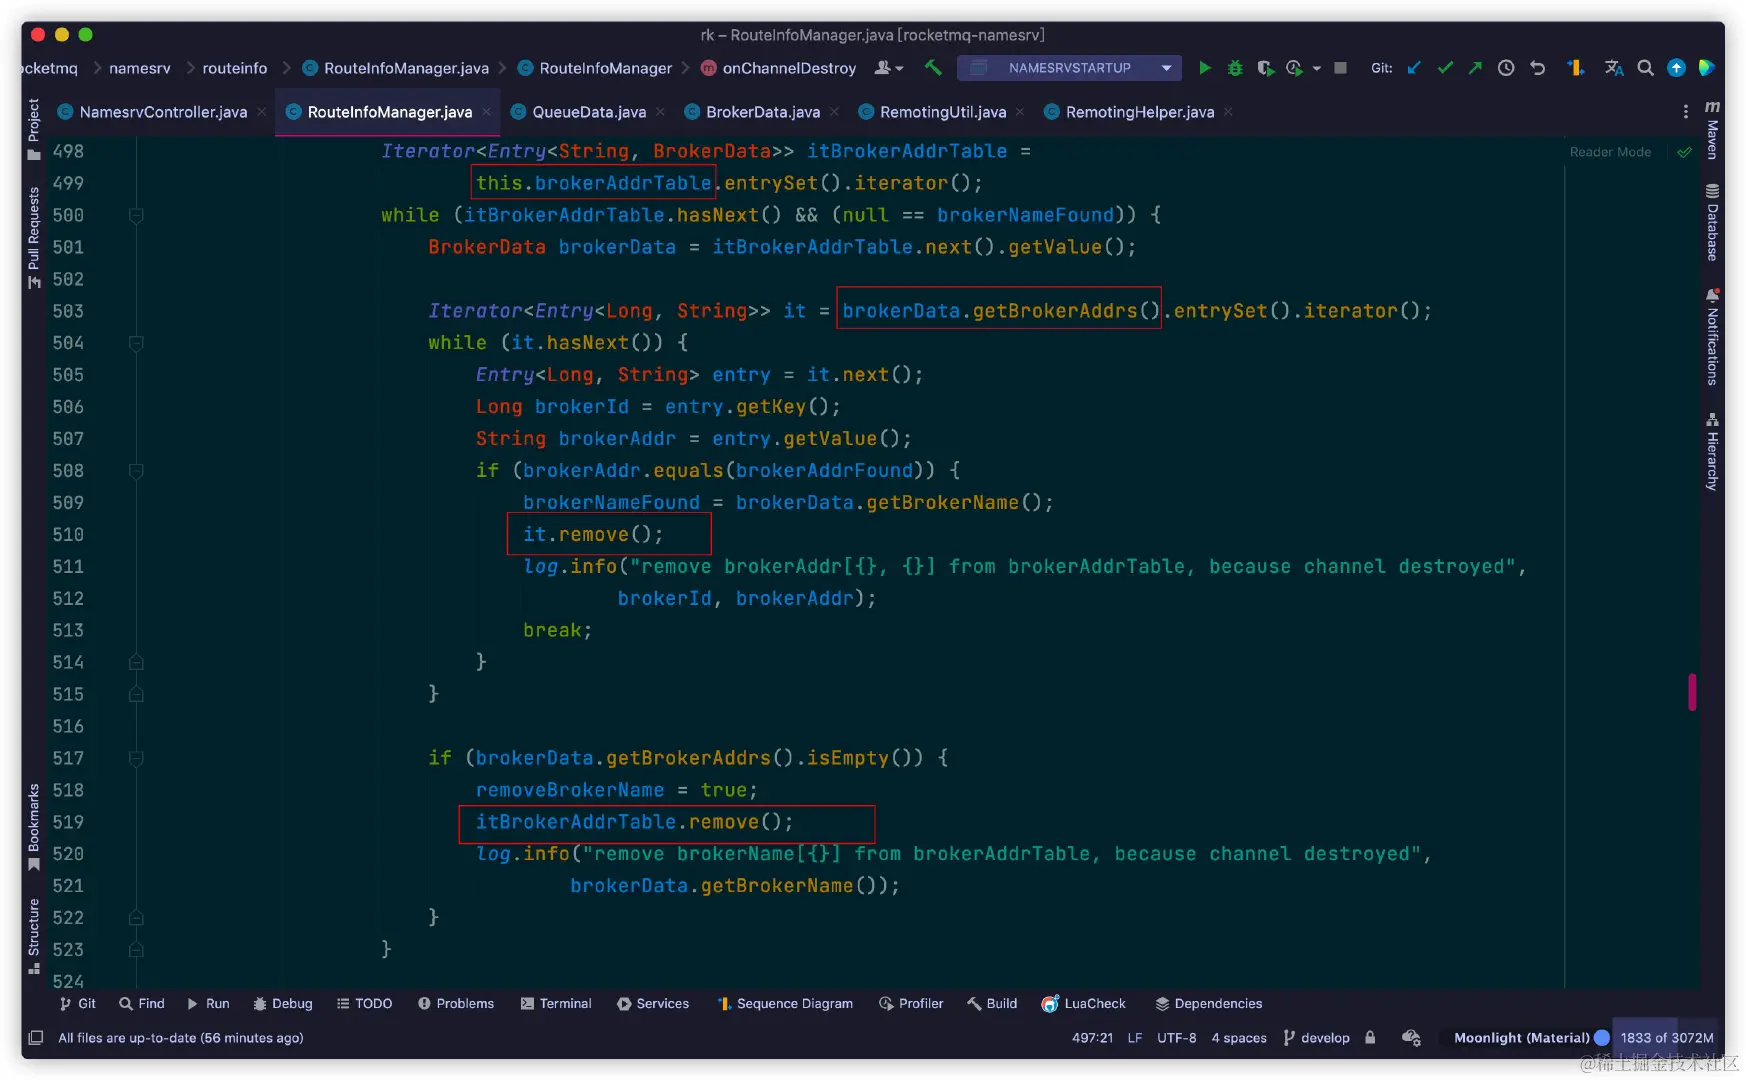Image resolution: width=1746 pixels, height=1080 pixels.
Task: Click fold end marker at line 523
Action: (x=136, y=950)
